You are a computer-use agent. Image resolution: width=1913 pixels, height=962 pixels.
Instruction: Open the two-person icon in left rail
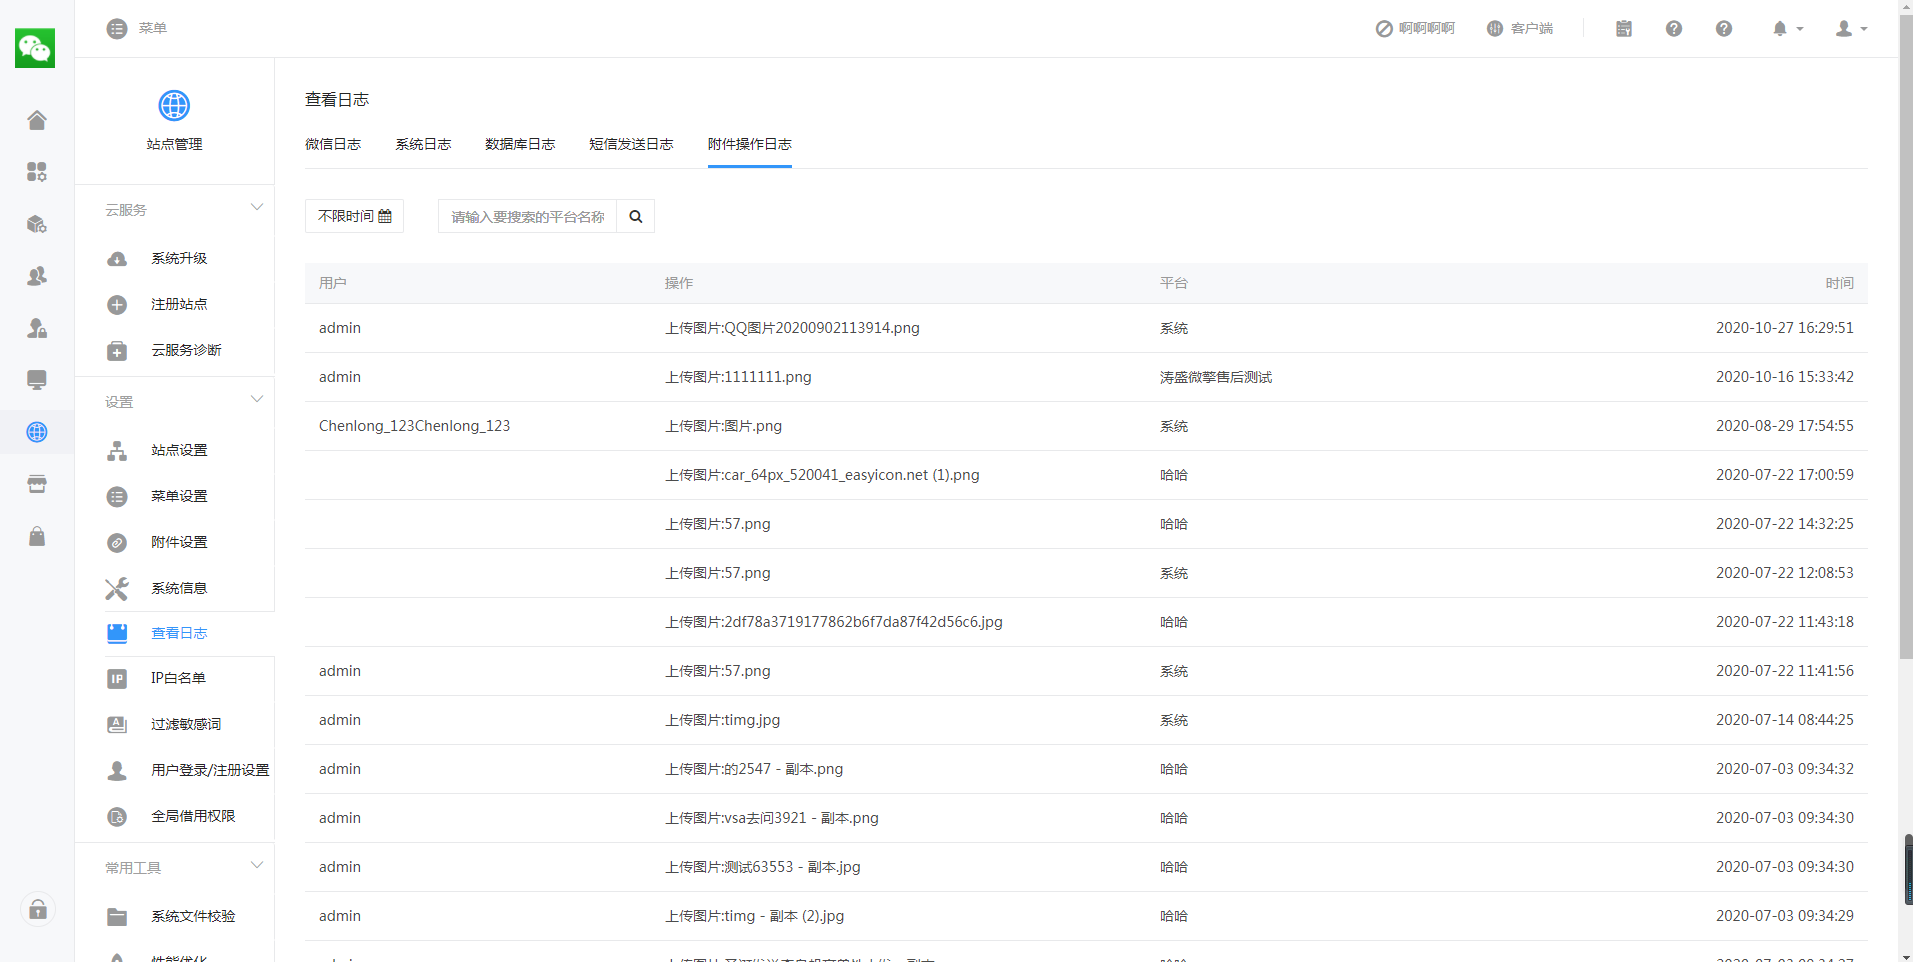coord(37,276)
